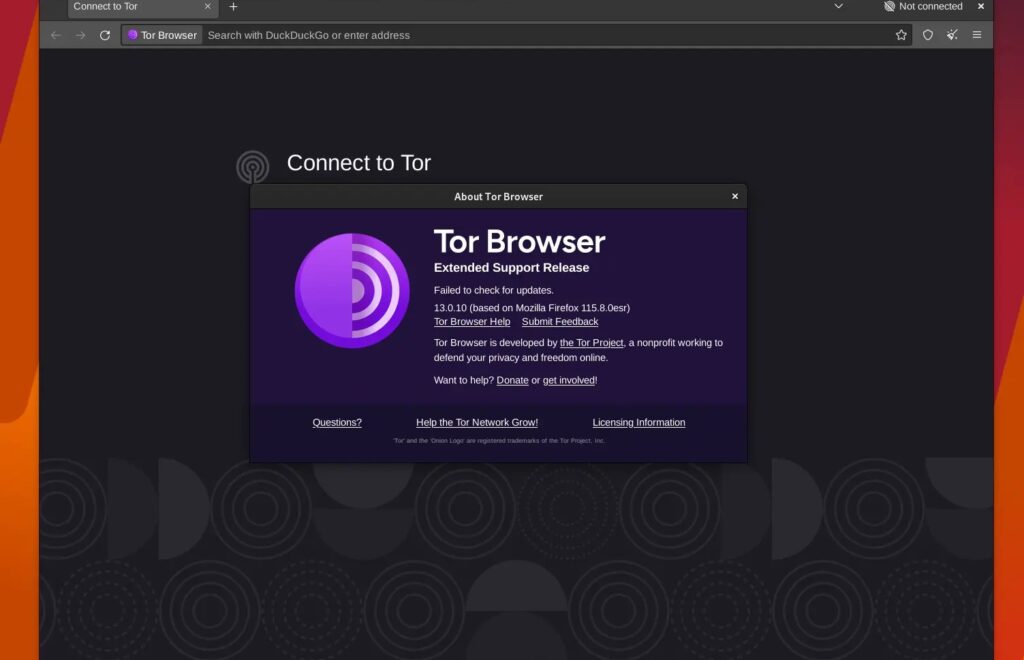Click the version 13.0.10 text
Viewport: 1024px width, 660px height.
(x=532, y=308)
